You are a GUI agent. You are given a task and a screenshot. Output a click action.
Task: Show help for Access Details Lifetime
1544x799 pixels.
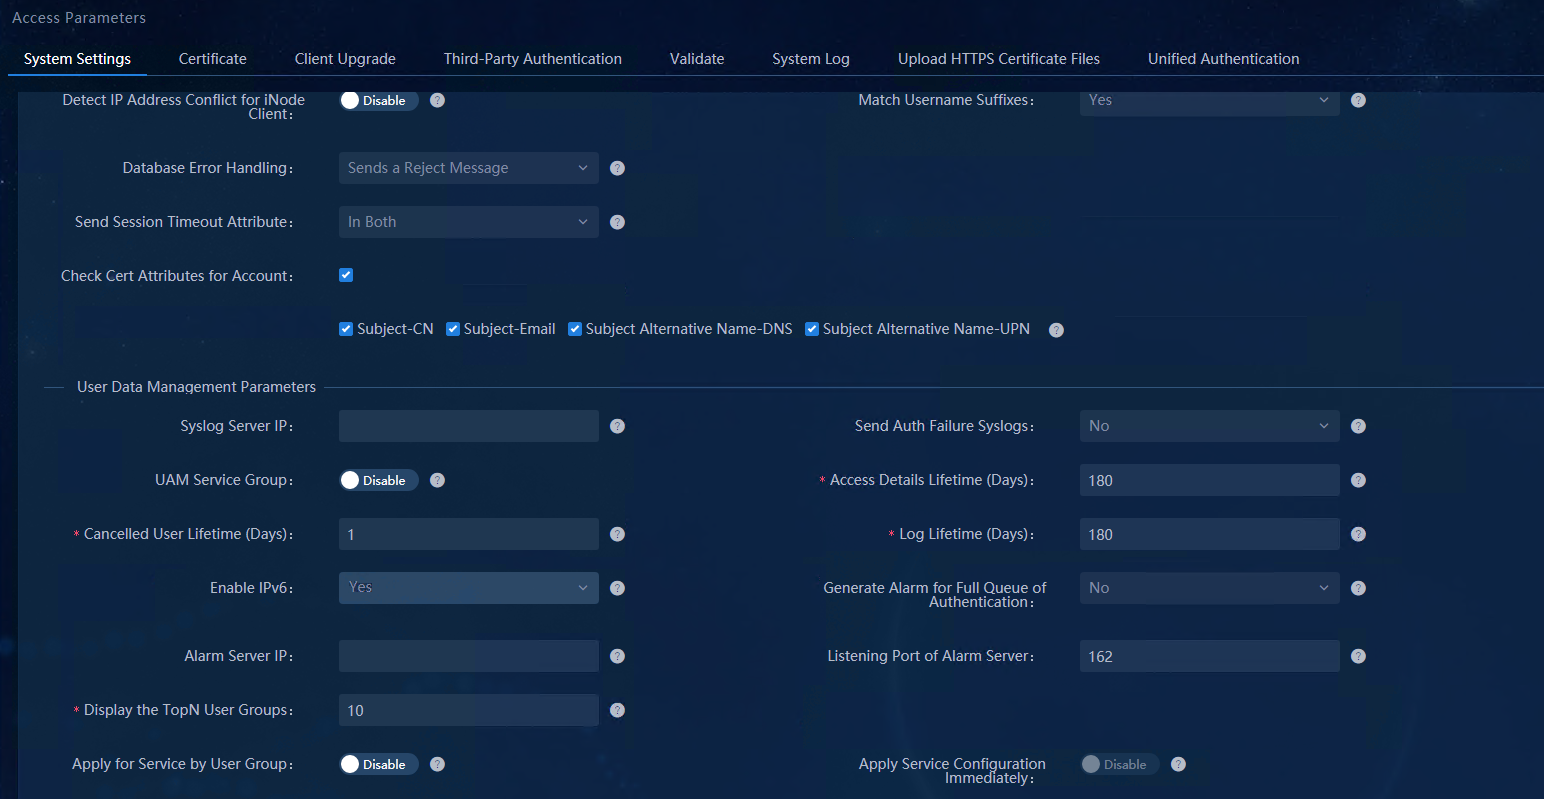(1358, 480)
